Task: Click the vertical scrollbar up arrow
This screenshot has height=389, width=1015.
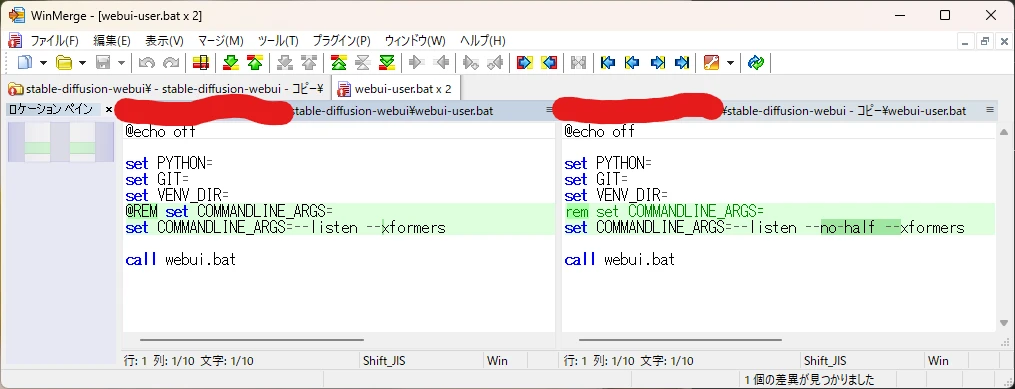Action: pos(1005,131)
